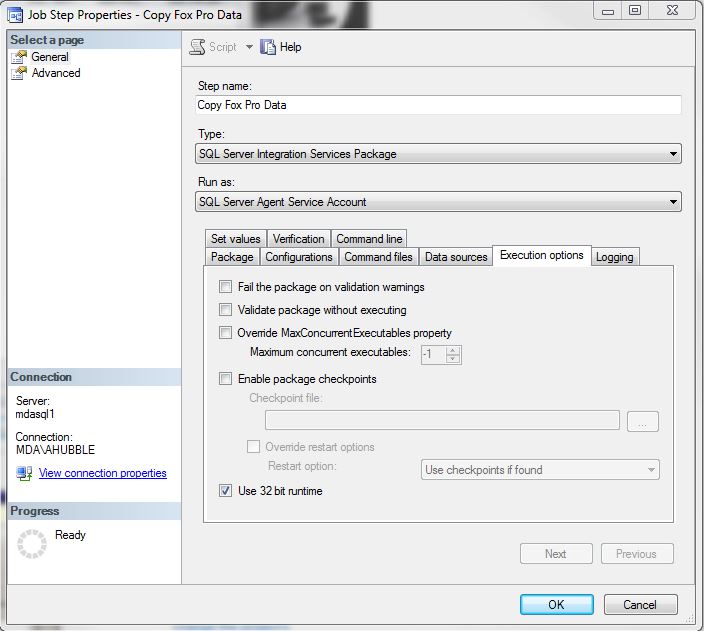The height and width of the screenshot is (631, 704).
Task: Check Override MaxConcurrentExecutables property
Action: click(225, 332)
